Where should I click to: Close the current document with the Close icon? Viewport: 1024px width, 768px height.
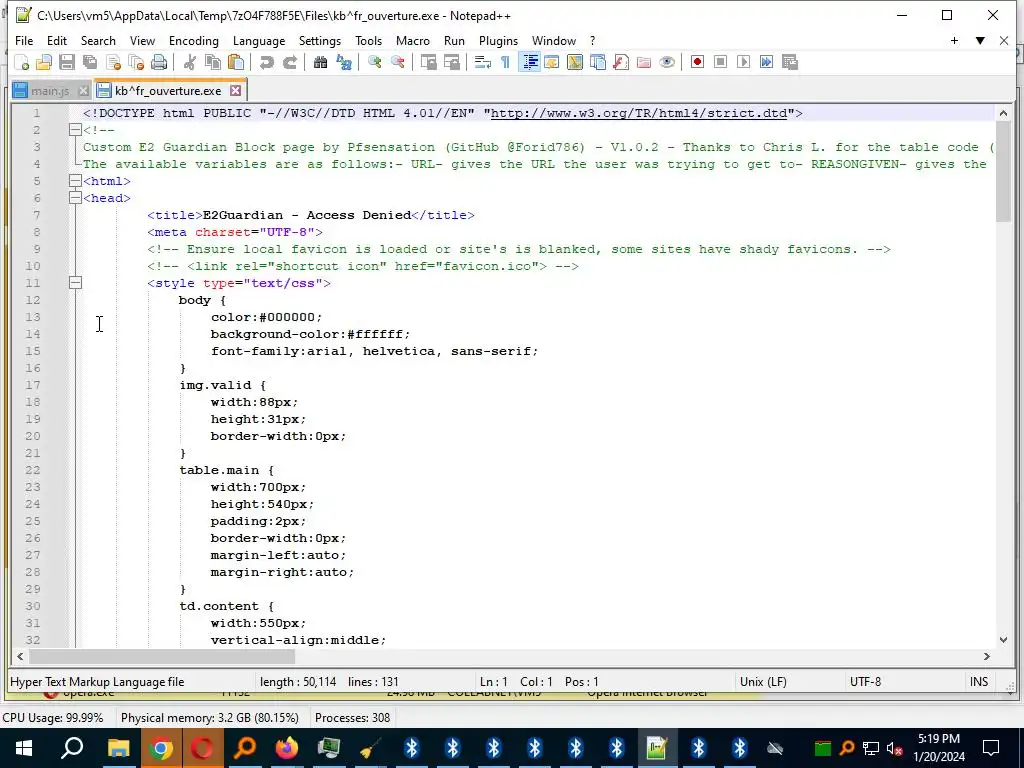tap(113, 62)
